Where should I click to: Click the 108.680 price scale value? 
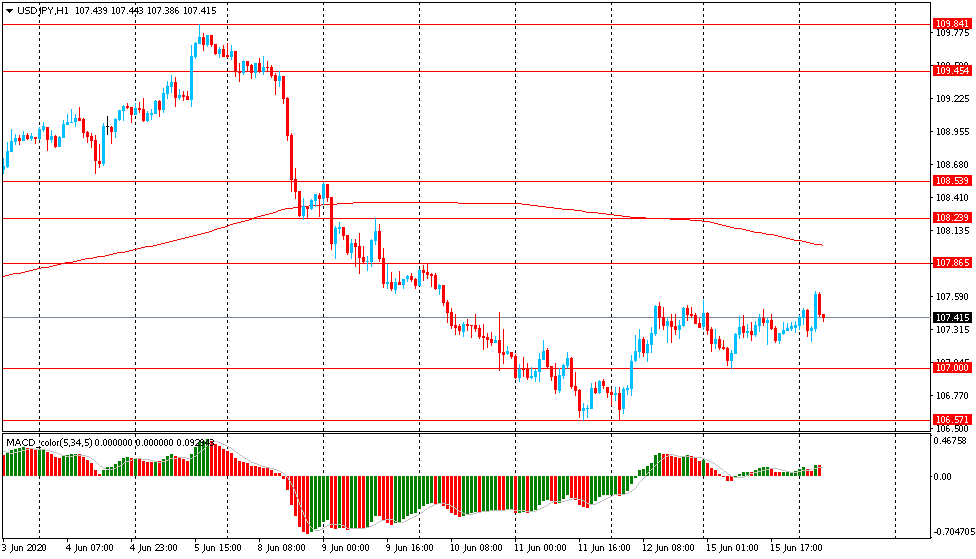[x=952, y=164]
